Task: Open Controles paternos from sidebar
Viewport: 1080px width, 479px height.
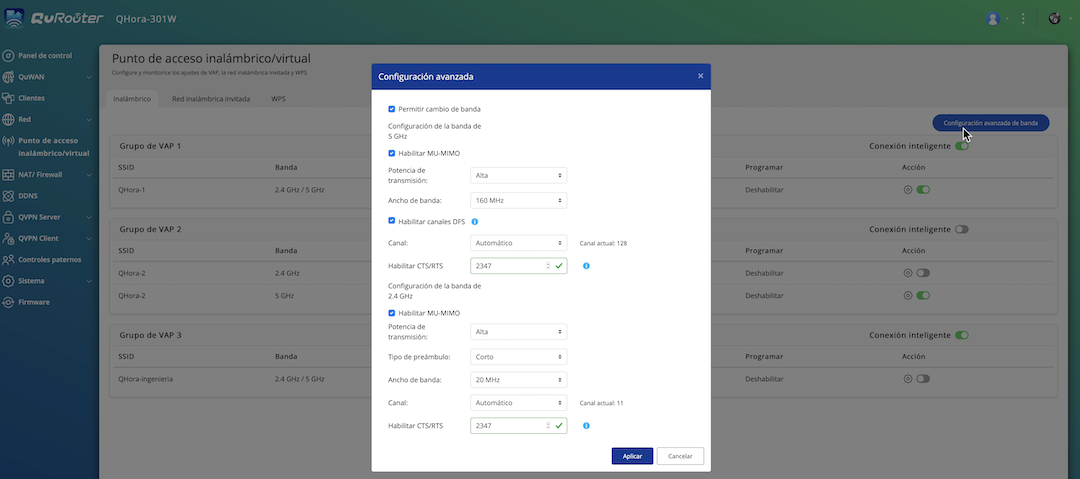Action: (9, 259)
